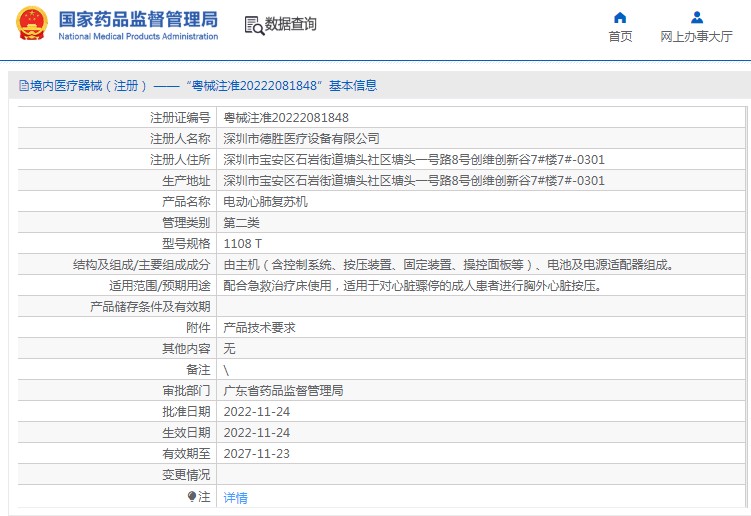The width and height of the screenshot is (751, 516).
Task: Click the 管理类别 row label
Action: point(186,223)
